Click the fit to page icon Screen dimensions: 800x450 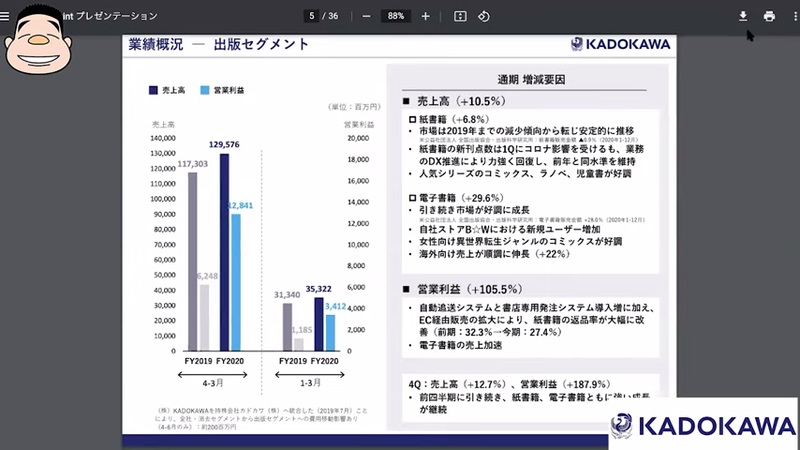[x=460, y=16]
